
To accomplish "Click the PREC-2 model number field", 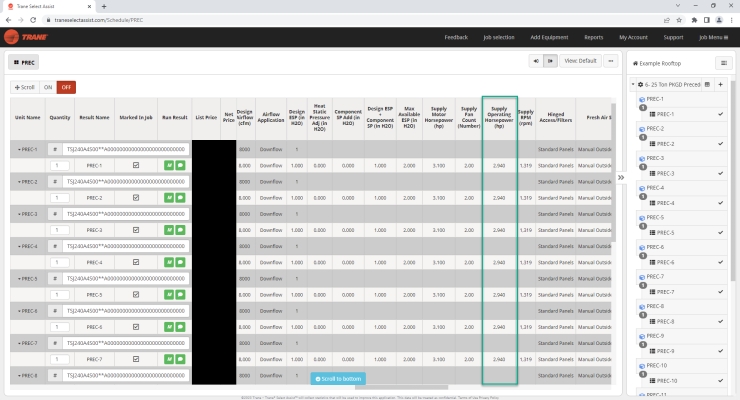I will (126, 182).
